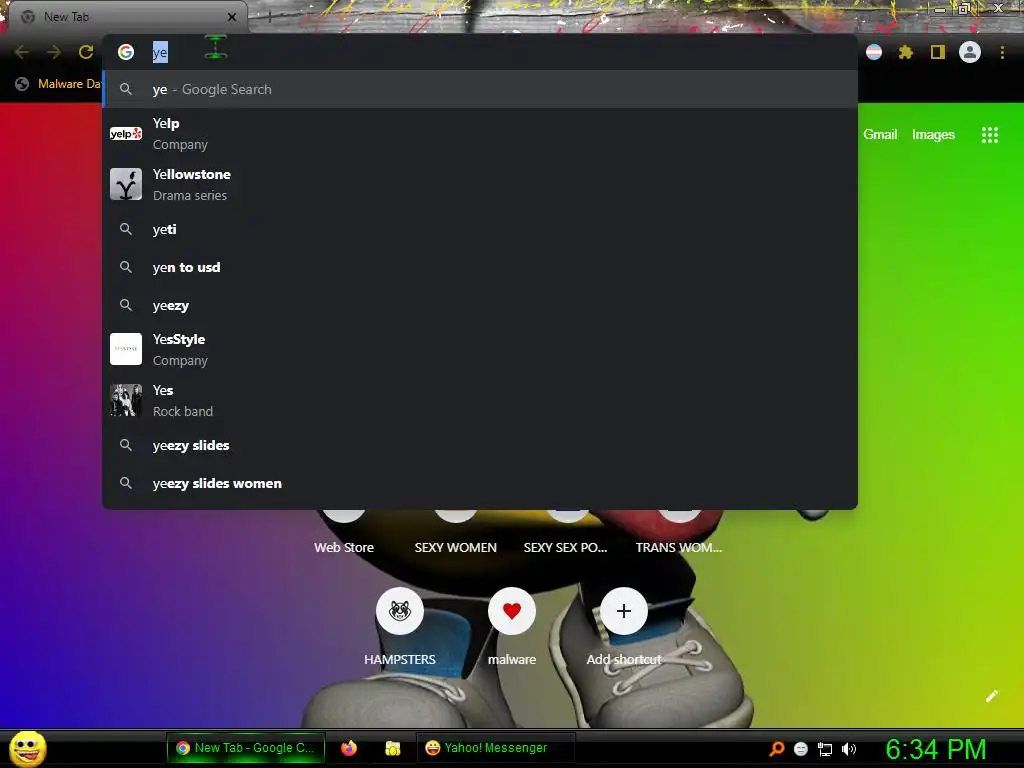Open the Images link

(x=933, y=135)
